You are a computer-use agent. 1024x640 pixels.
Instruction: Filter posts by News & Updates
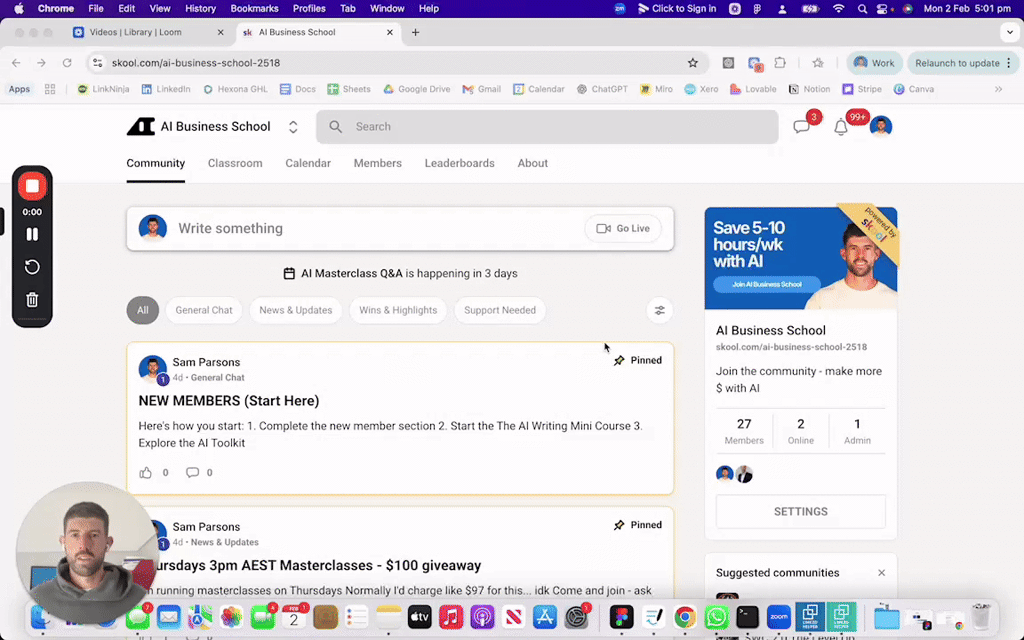click(296, 310)
